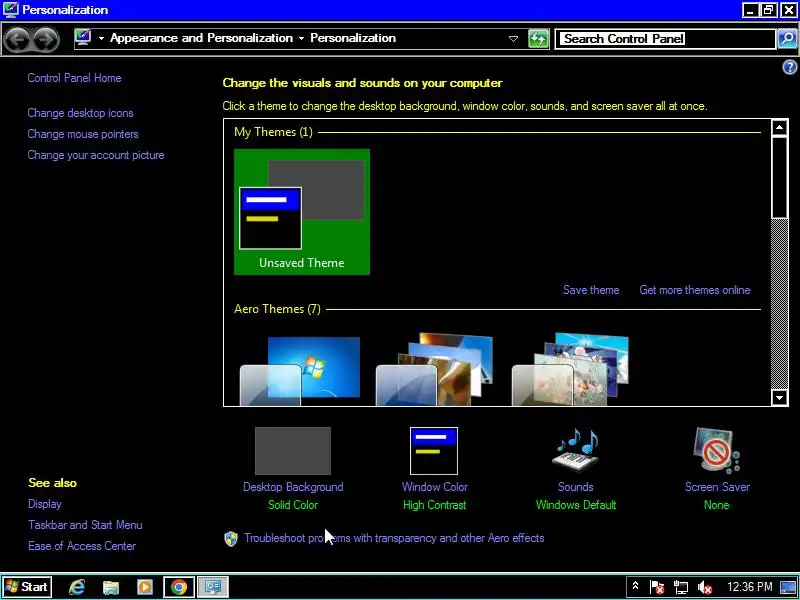Click Troubleshoot problems with transparency link
800x600 pixels.
click(x=394, y=538)
